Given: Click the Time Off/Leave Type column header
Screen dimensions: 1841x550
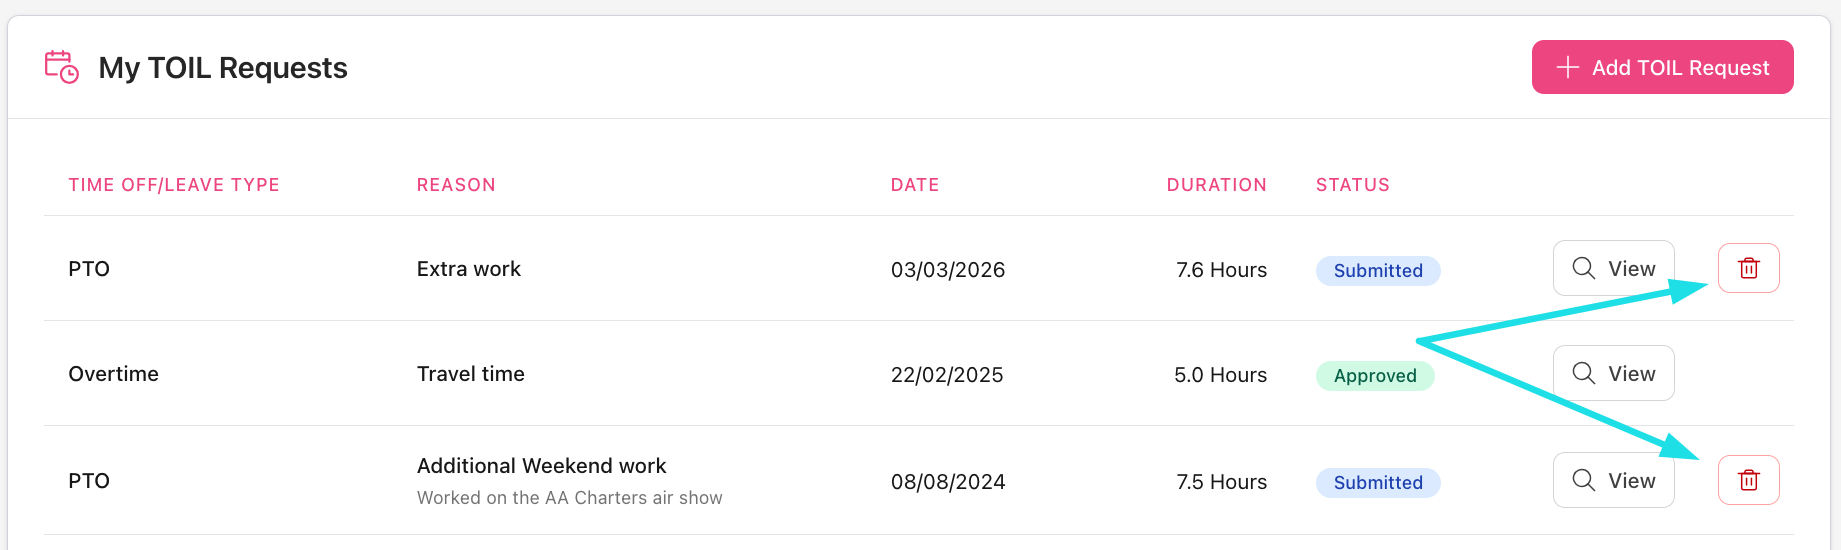Looking at the screenshot, I should [x=174, y=185].
